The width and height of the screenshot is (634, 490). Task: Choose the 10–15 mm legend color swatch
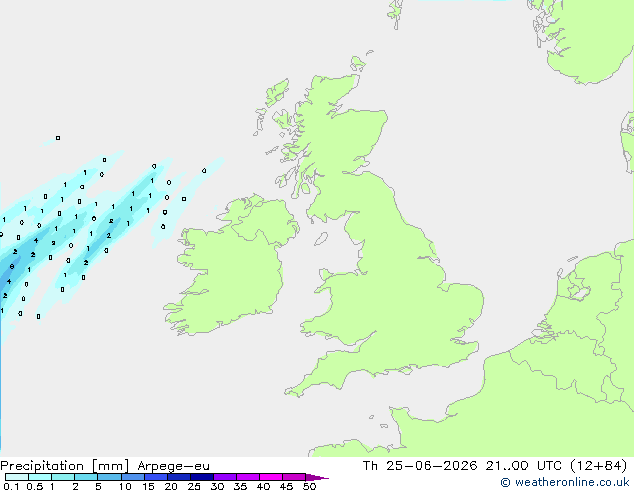(133, 477)
